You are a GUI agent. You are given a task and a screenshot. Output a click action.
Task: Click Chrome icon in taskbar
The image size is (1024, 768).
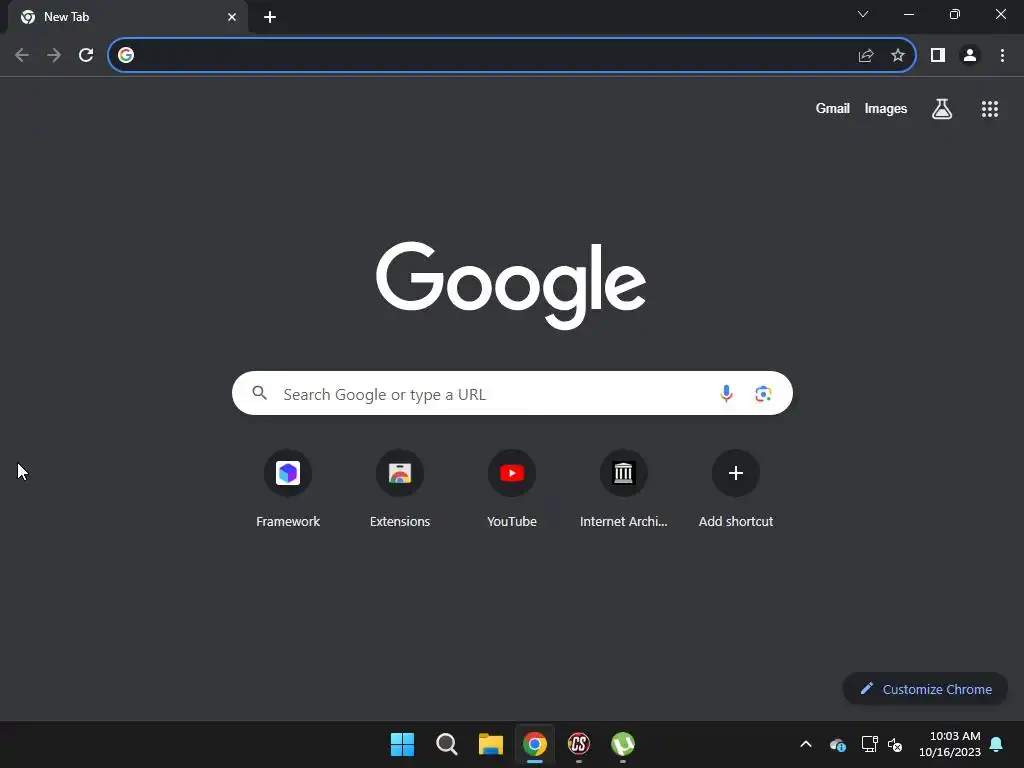click(x=535, y=744)
